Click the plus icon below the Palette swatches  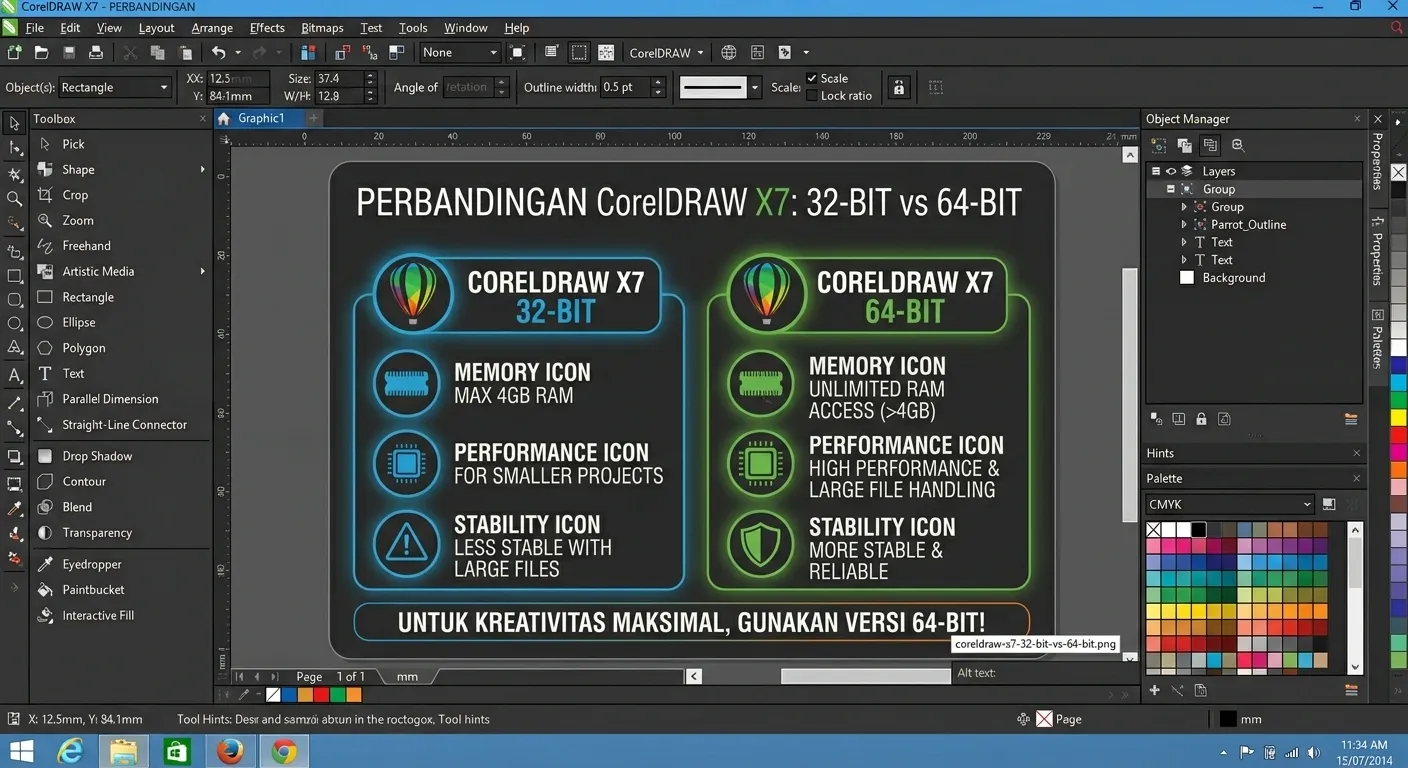coord(1154,690)
